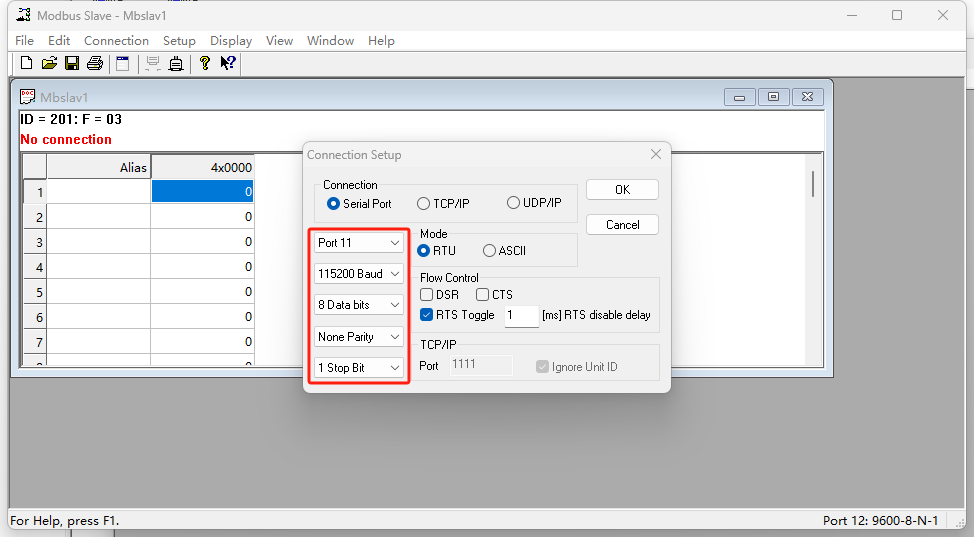The image size is (974, 537).
Task: Click Cancel in Connection Setup dialog
Action: [x=622, y=225]
